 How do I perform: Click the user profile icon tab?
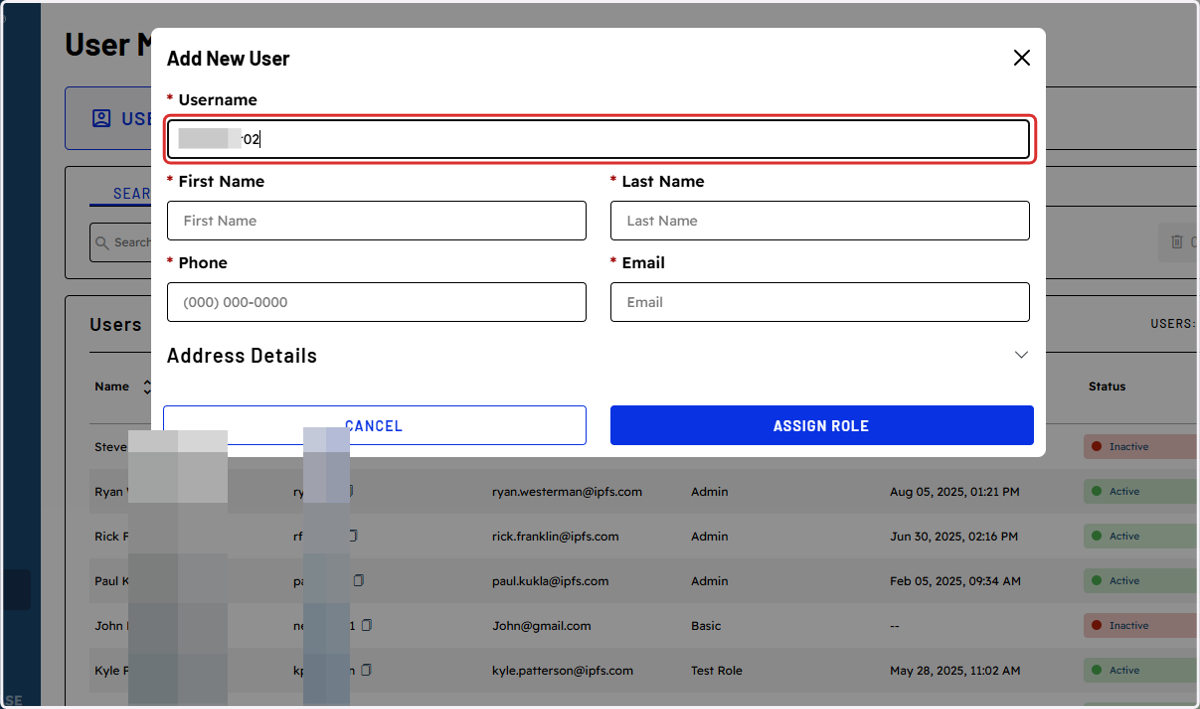[101, 119]
